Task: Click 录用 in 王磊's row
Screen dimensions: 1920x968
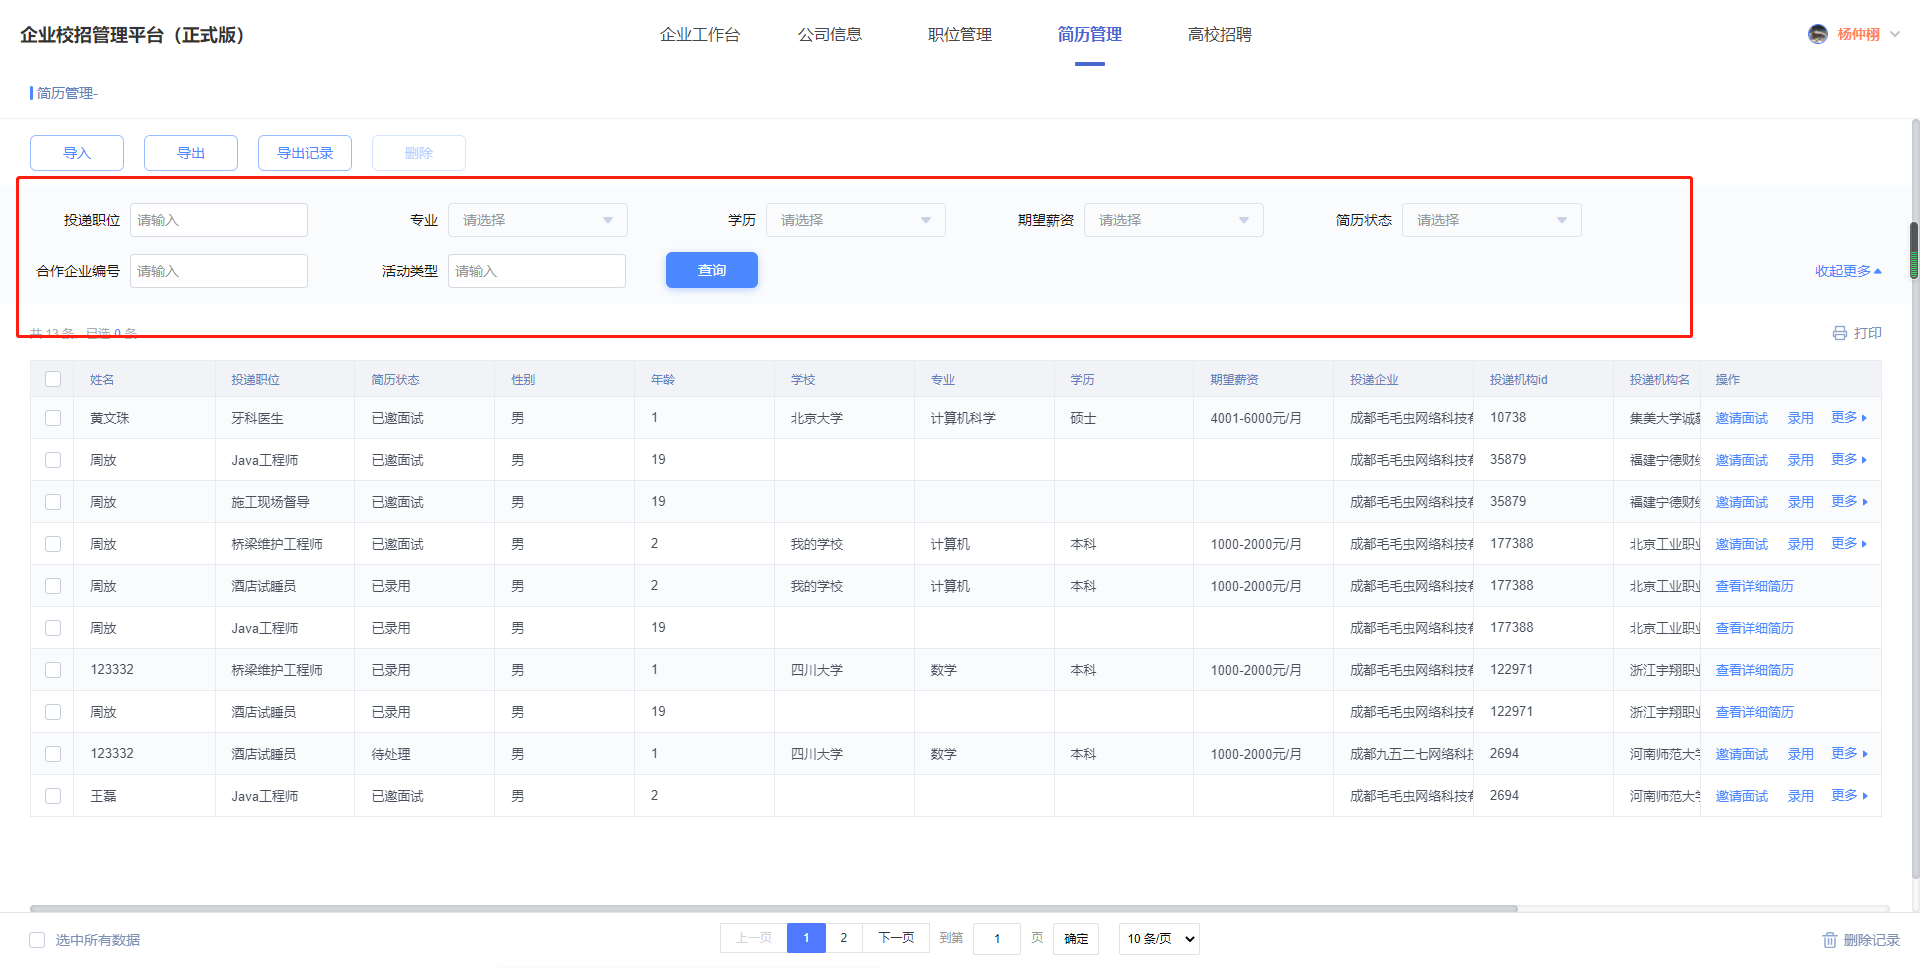Action: pyautogui.click(x=1801, y=796)
